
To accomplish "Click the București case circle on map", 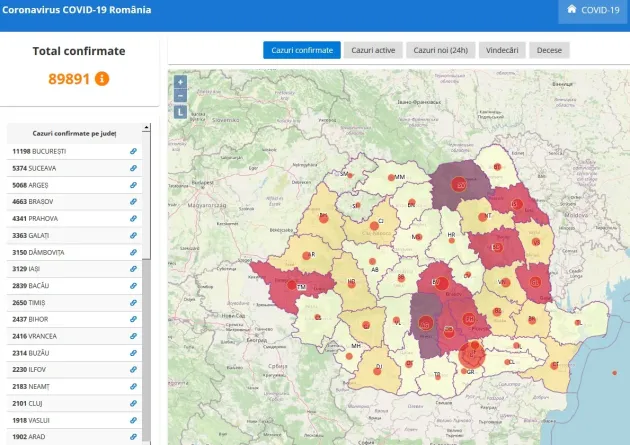I will [x=472, y=355].
